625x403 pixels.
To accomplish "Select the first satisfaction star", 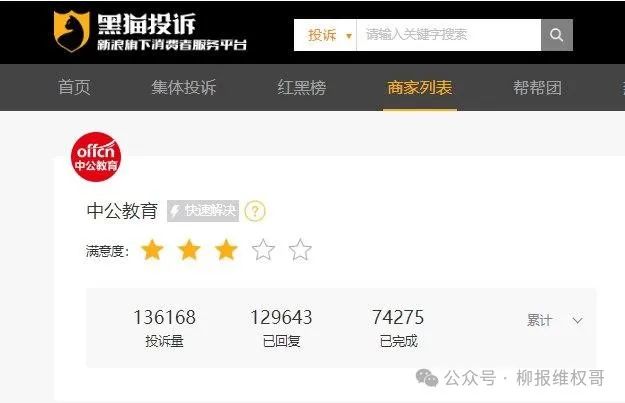I will coord(152,250).
